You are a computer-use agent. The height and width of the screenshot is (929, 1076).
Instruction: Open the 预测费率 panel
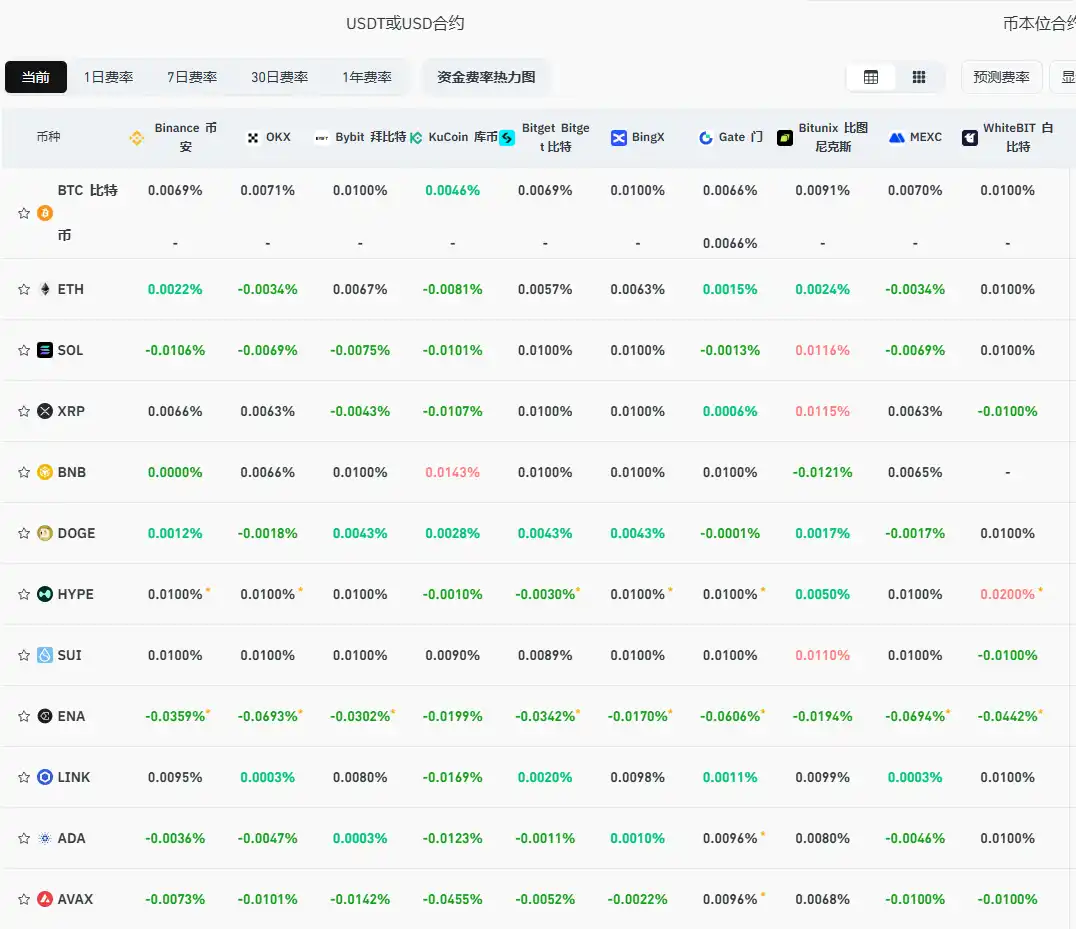pos(1001,77)
